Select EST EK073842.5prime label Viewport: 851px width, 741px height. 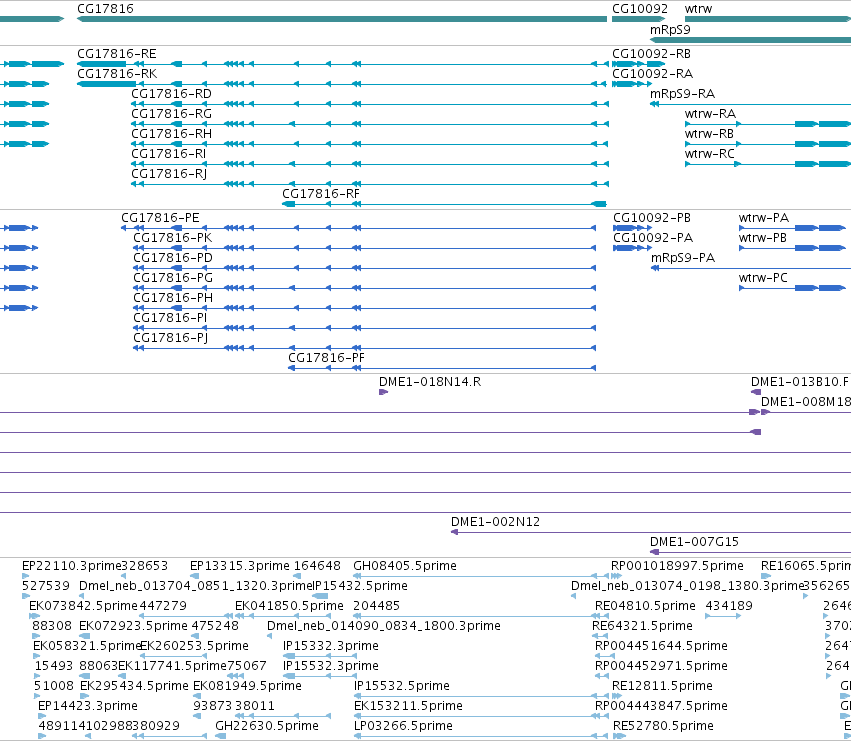pyautogui.click(x=83, y=606)
